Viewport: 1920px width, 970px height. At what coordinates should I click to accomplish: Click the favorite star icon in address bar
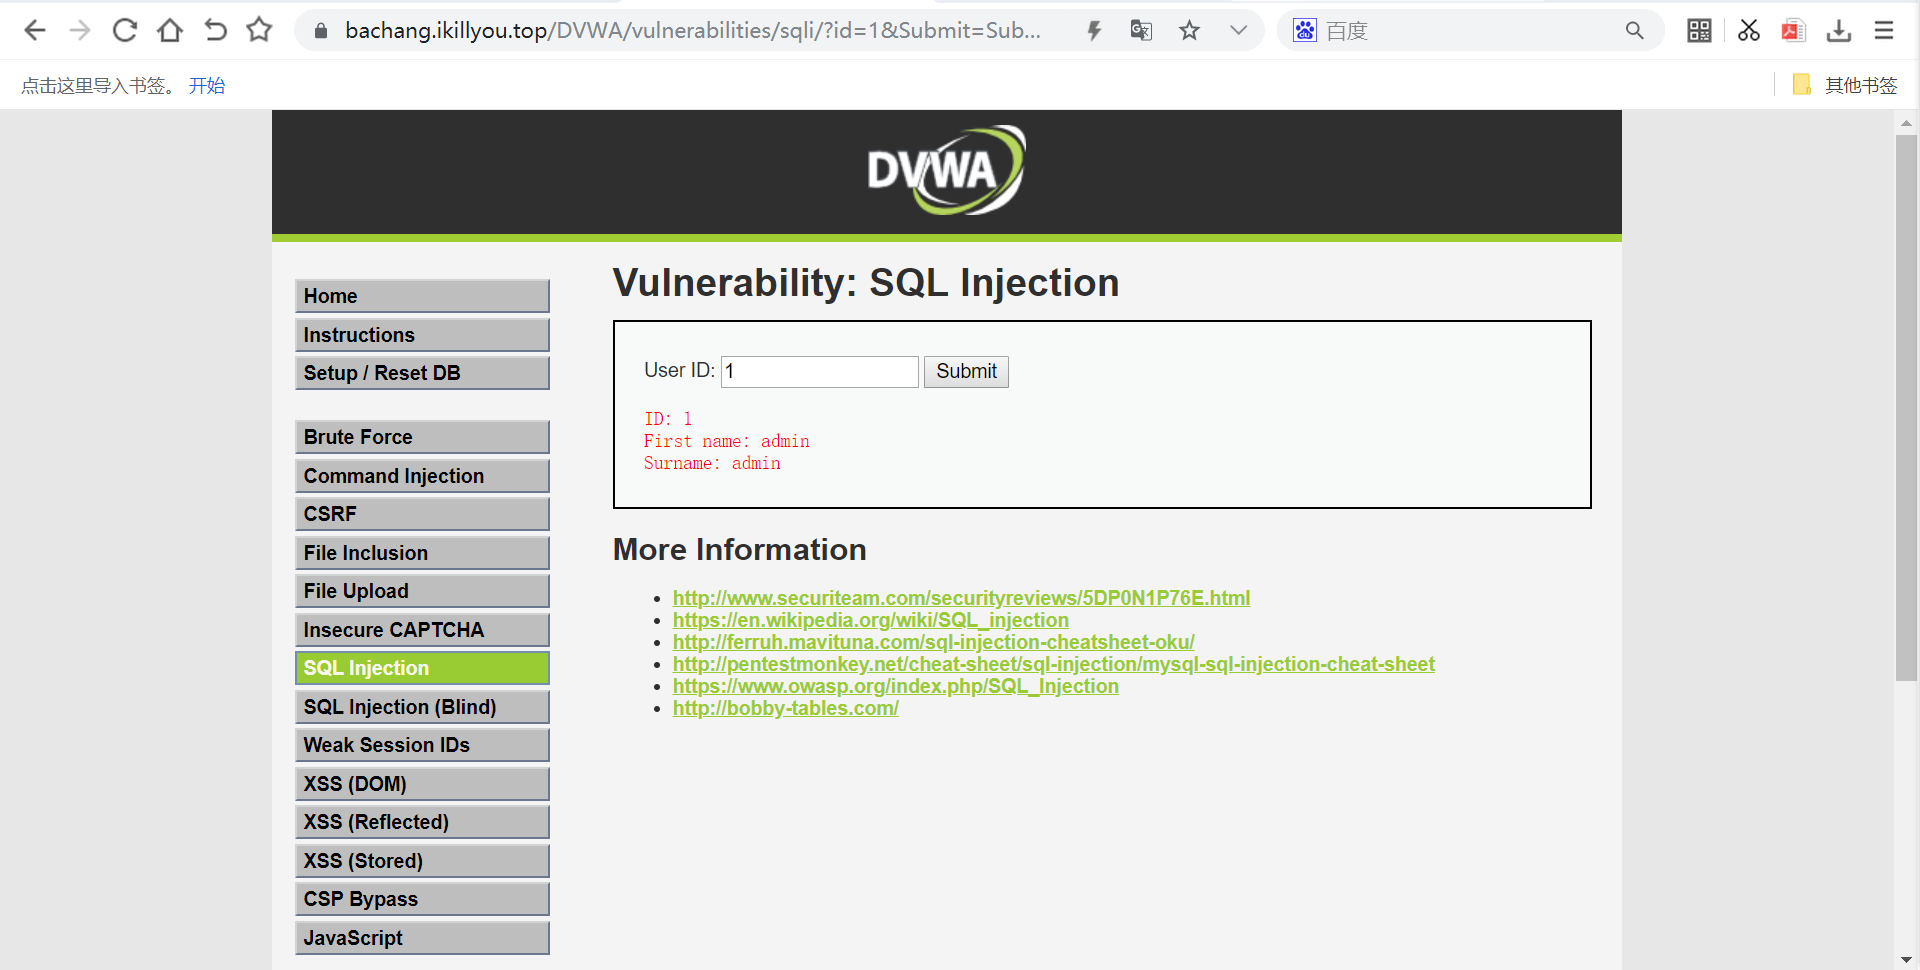pyautogui.click(x=1189, y=31)
